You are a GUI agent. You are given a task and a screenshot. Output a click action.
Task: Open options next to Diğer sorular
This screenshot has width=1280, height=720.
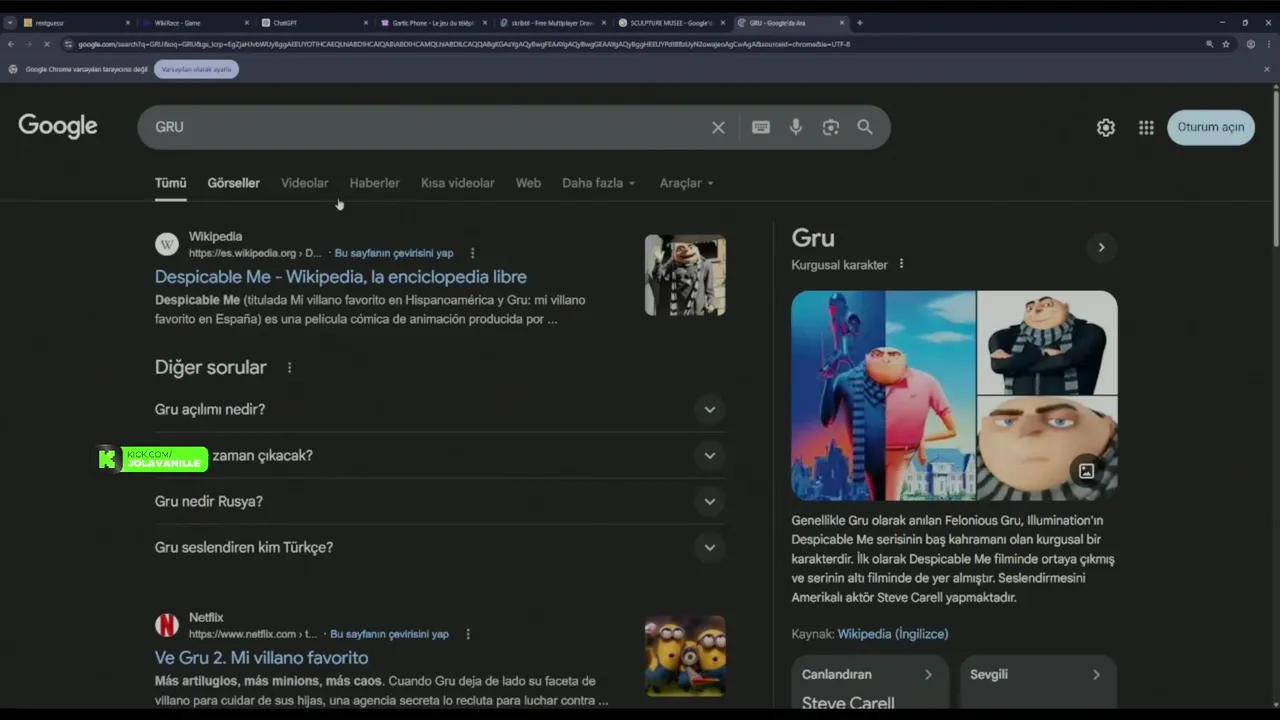click(x=290, y=368)
